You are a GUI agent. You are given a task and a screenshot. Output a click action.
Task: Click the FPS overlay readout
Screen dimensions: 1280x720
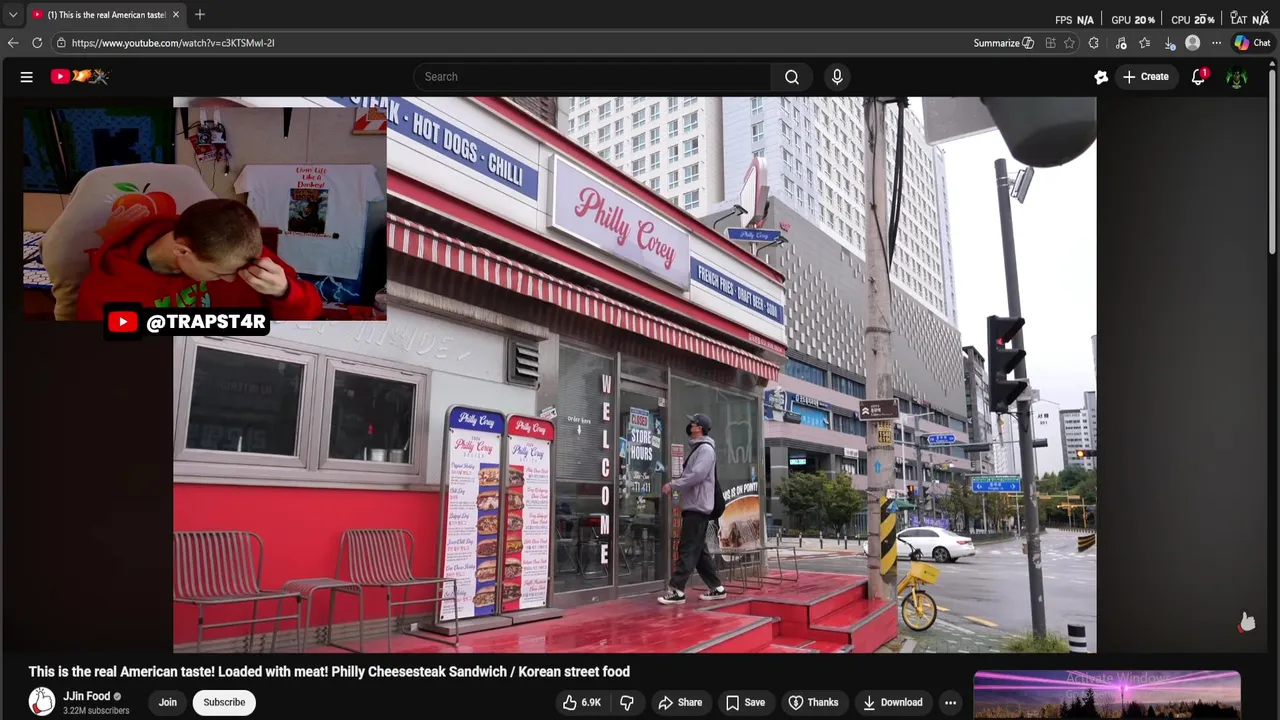click(x=1074, y=20)
